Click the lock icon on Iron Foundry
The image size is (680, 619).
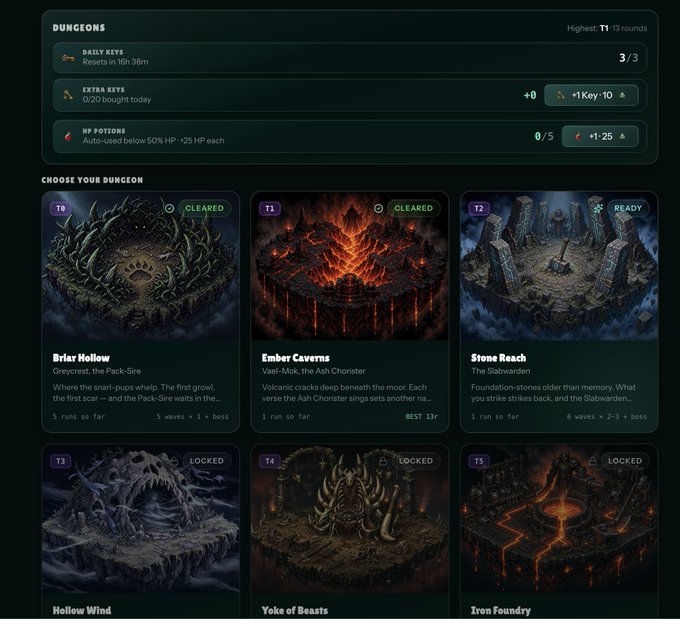[x=592, y=461]
